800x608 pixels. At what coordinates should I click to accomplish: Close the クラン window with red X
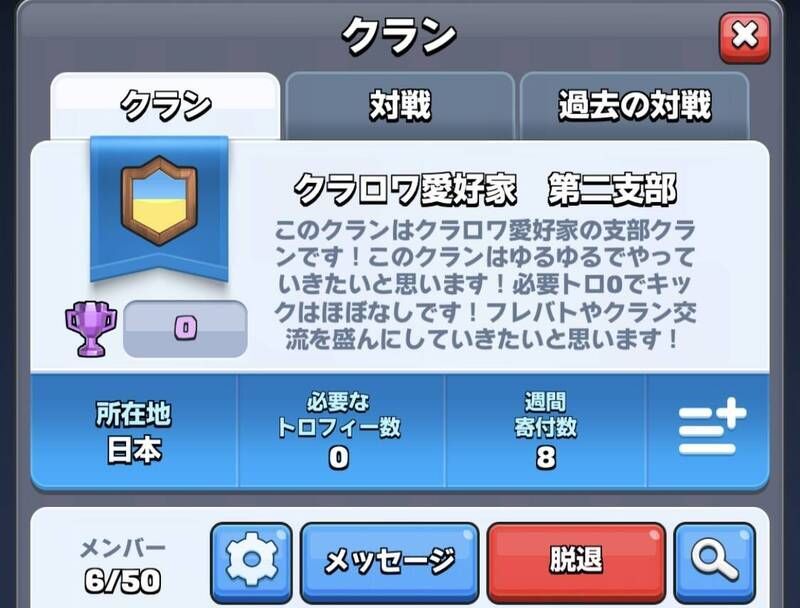(x=744, y=38)
